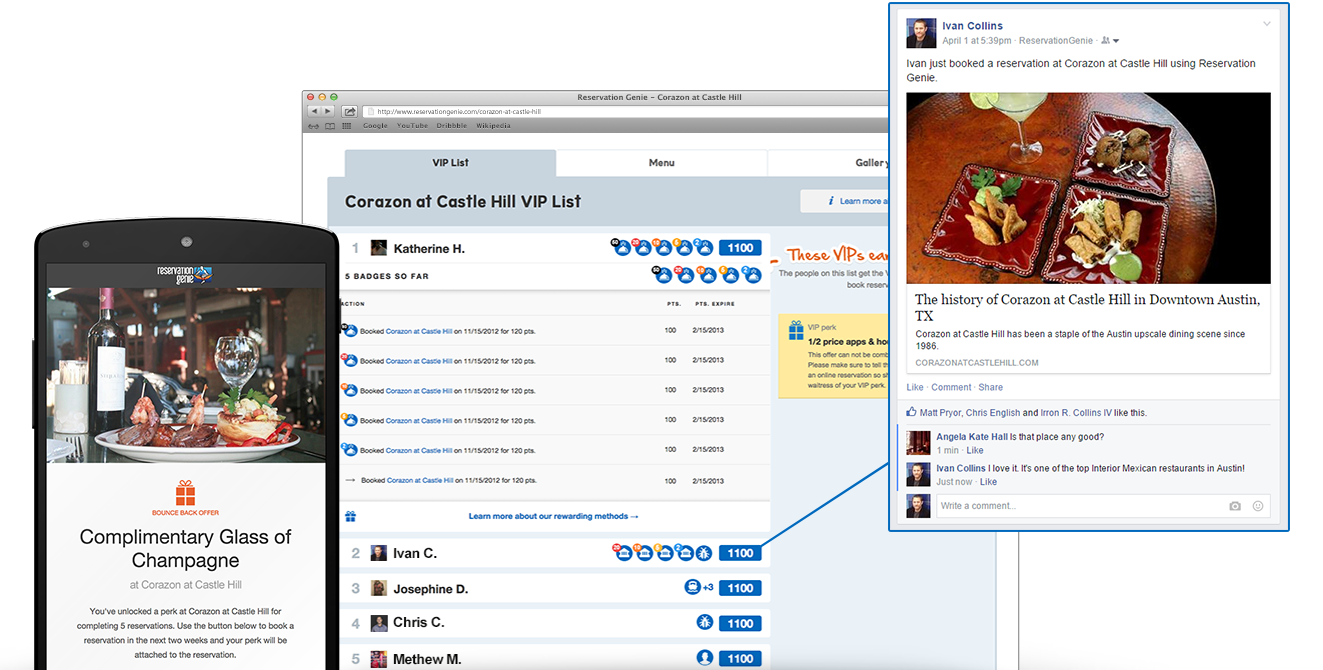Open Matt Pryor's profile from likes
Viewport: 1323px width, 670px height.
tap(940, 412)
